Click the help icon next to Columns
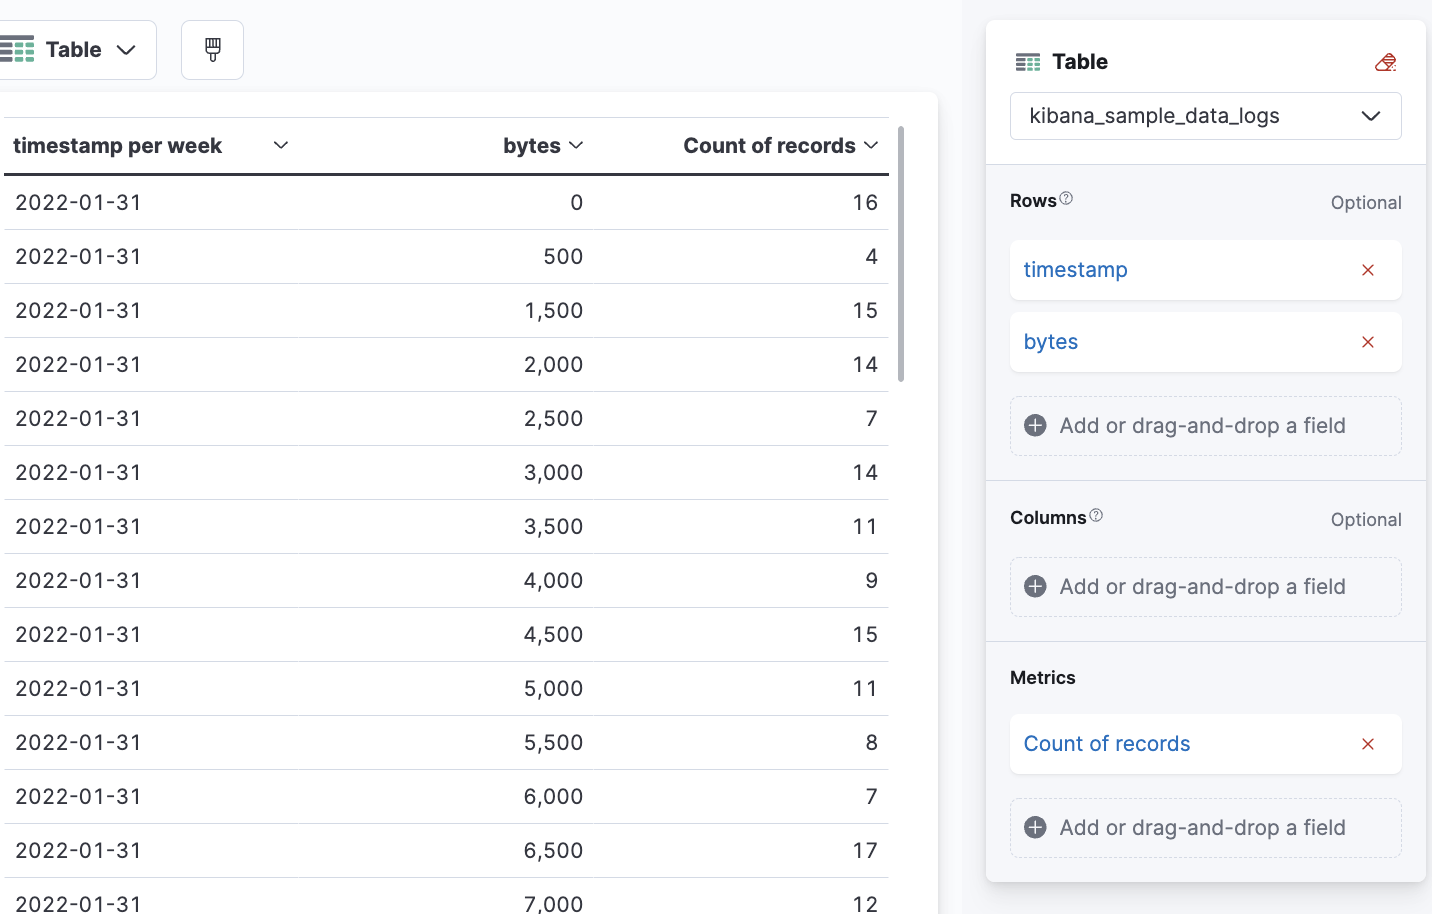The width and height of the screenshot is (1432, 914). tap(1096, 516)
